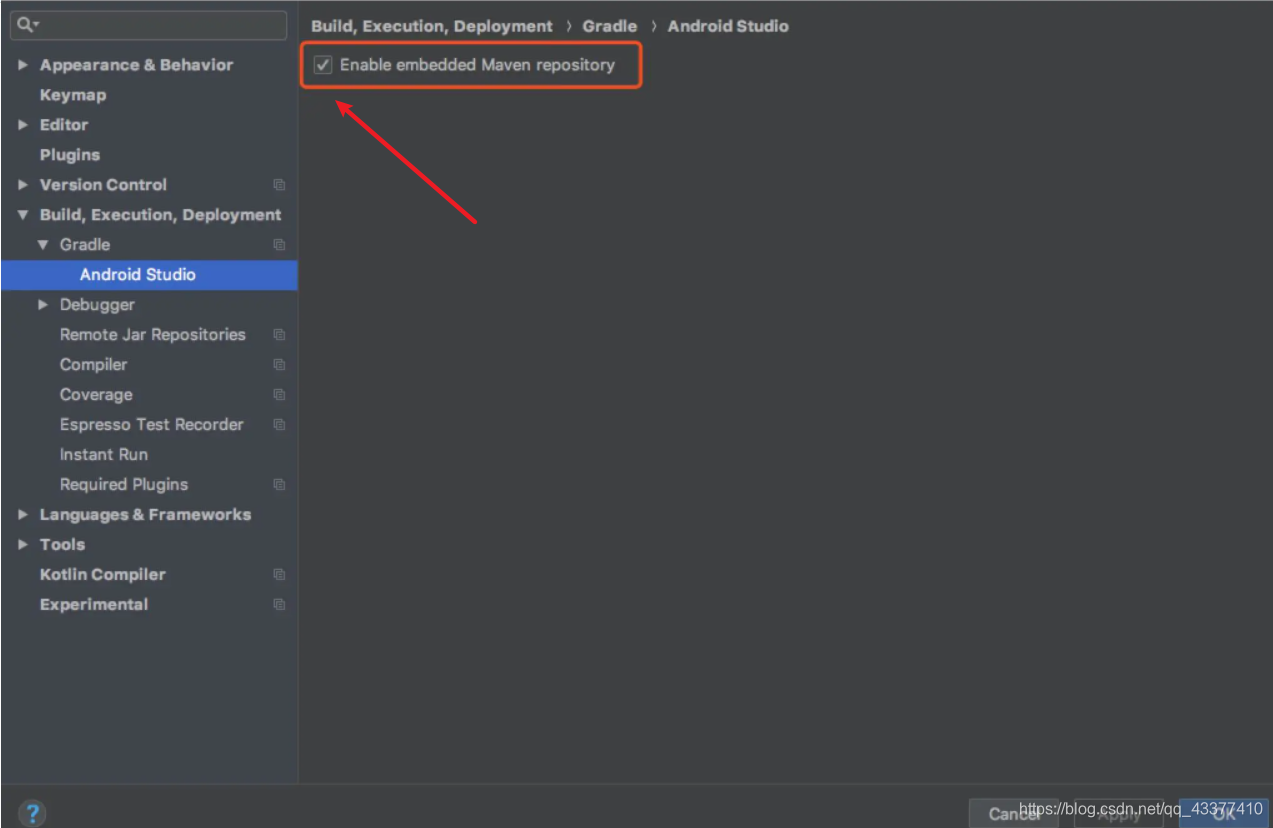Expand Version Control section arrow
This screenshot has width=1273, height=828.
(x=23, y=185)
